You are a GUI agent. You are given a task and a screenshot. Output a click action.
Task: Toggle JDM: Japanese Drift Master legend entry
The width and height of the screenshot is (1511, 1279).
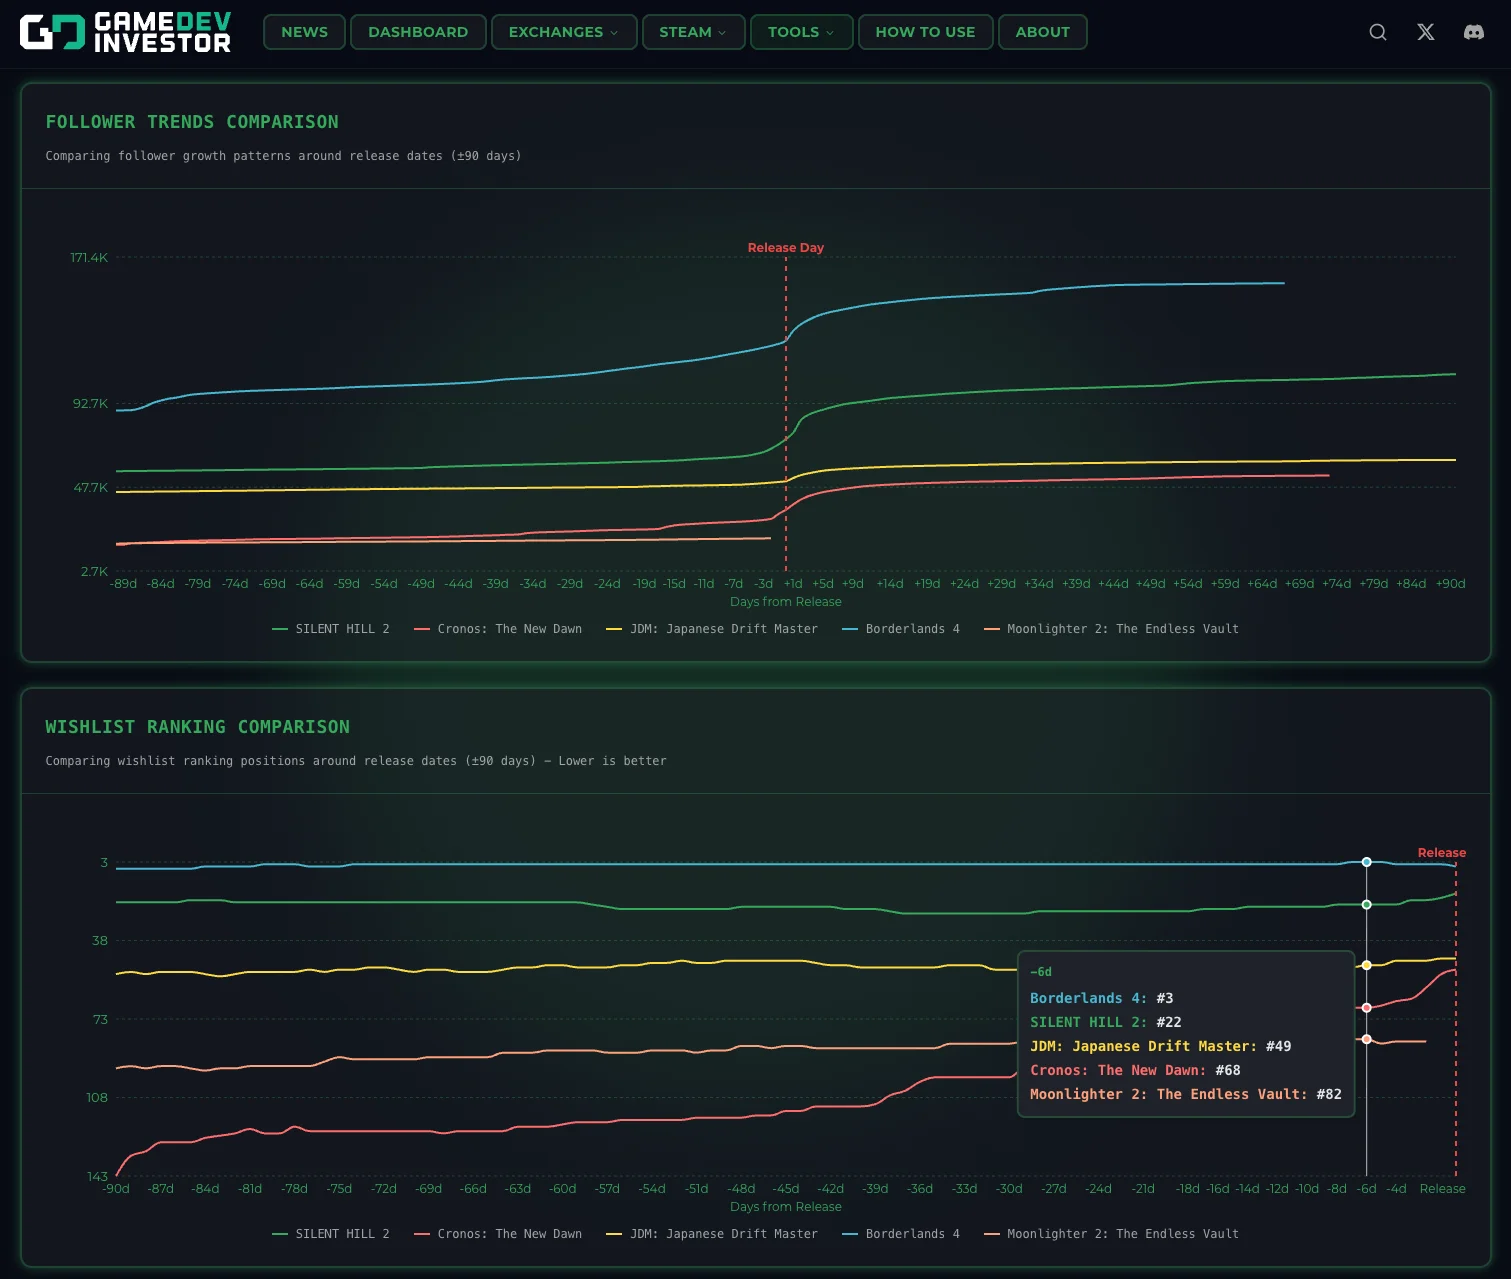[x=712, y=628]
